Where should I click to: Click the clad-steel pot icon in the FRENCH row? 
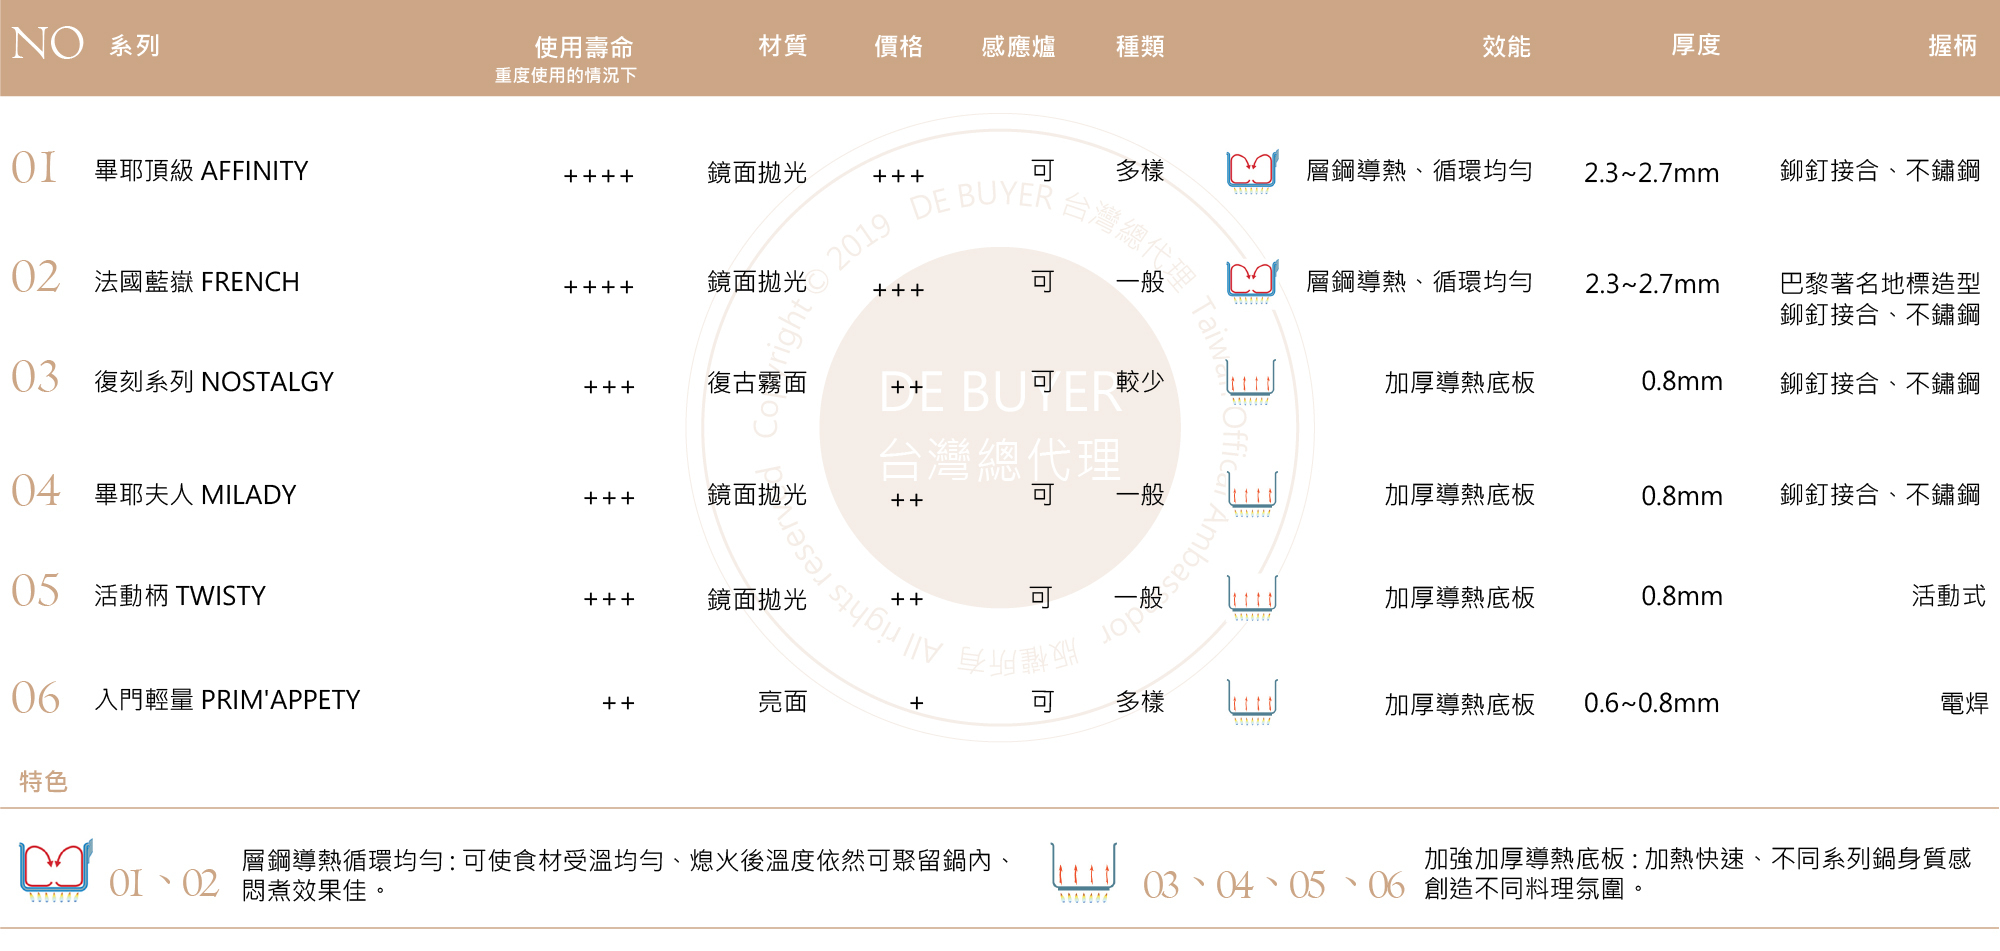[1252, 283]
